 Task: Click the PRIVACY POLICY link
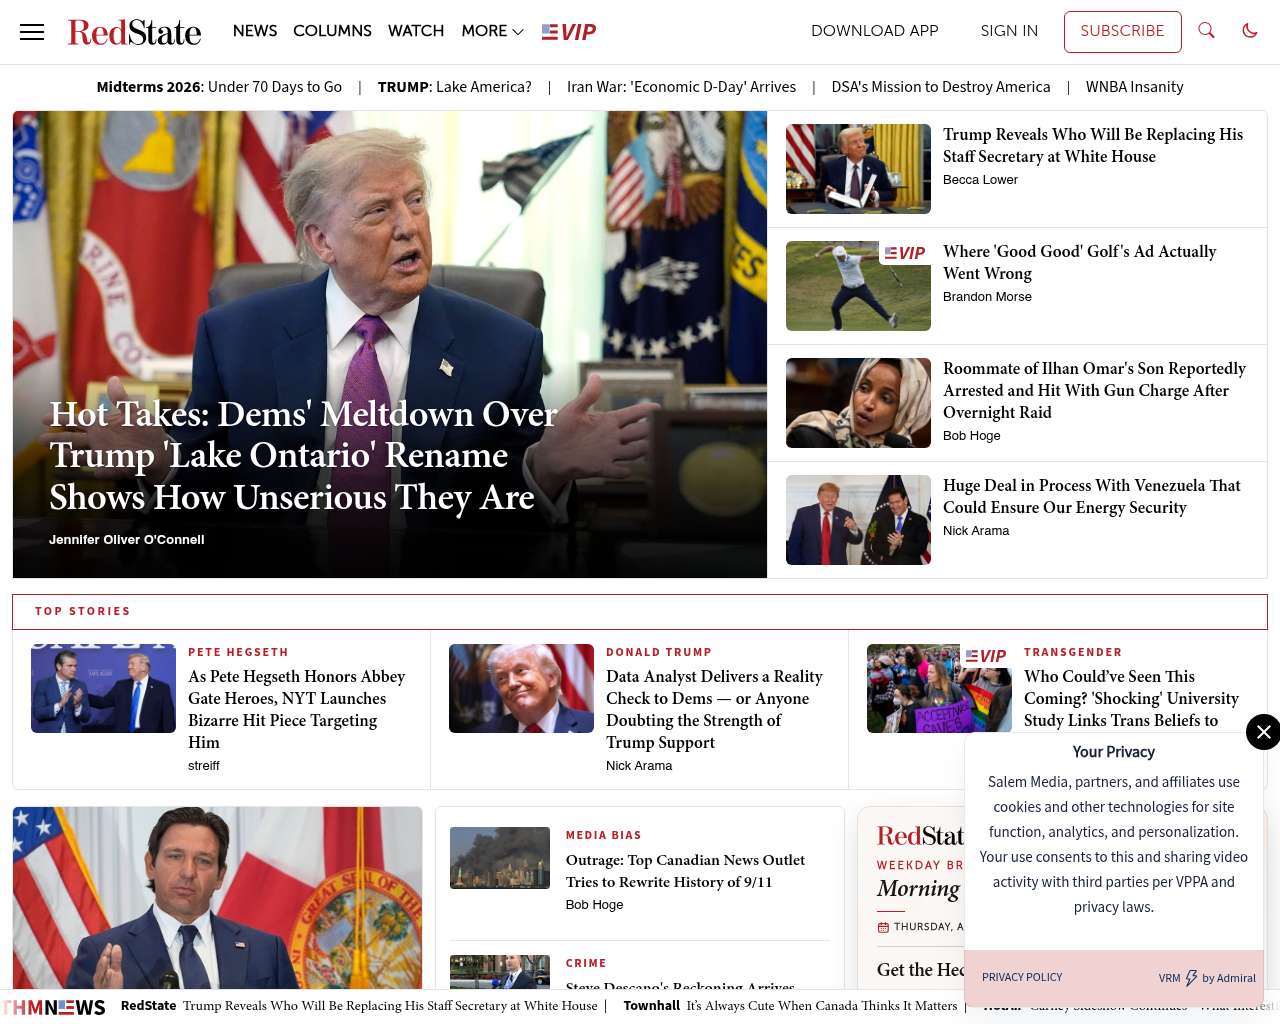(1022, 978)
